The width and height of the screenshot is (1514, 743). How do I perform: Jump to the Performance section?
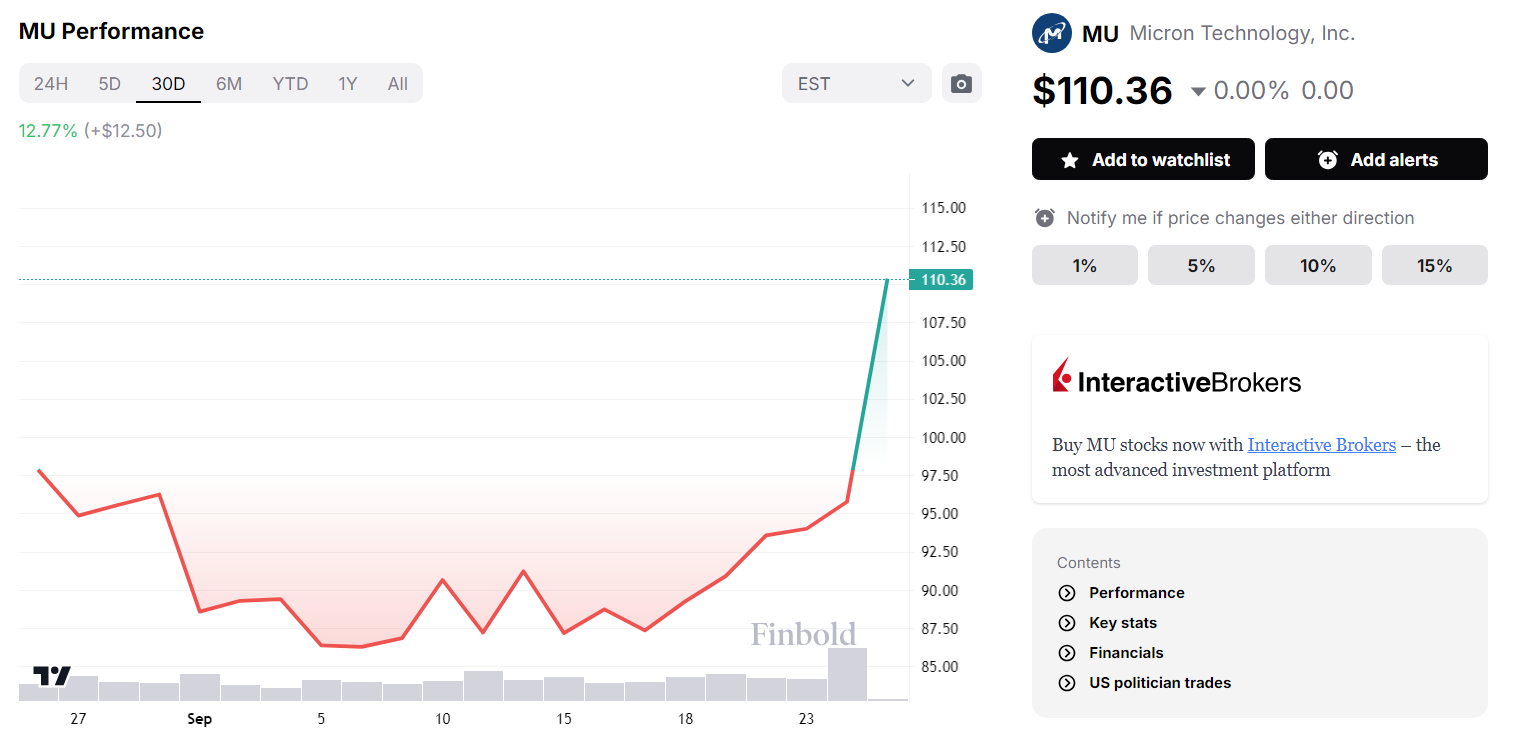pyautogui.click(x=1136, y=593)
